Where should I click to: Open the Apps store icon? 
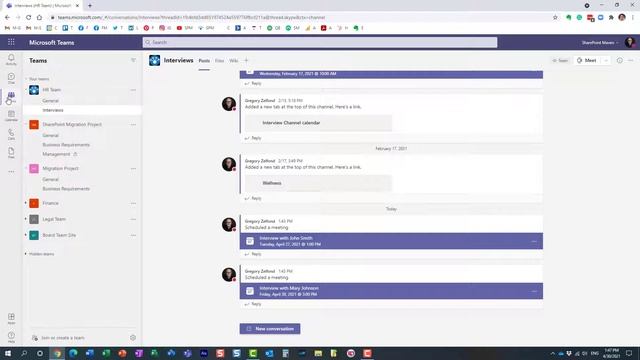point(11,319)
